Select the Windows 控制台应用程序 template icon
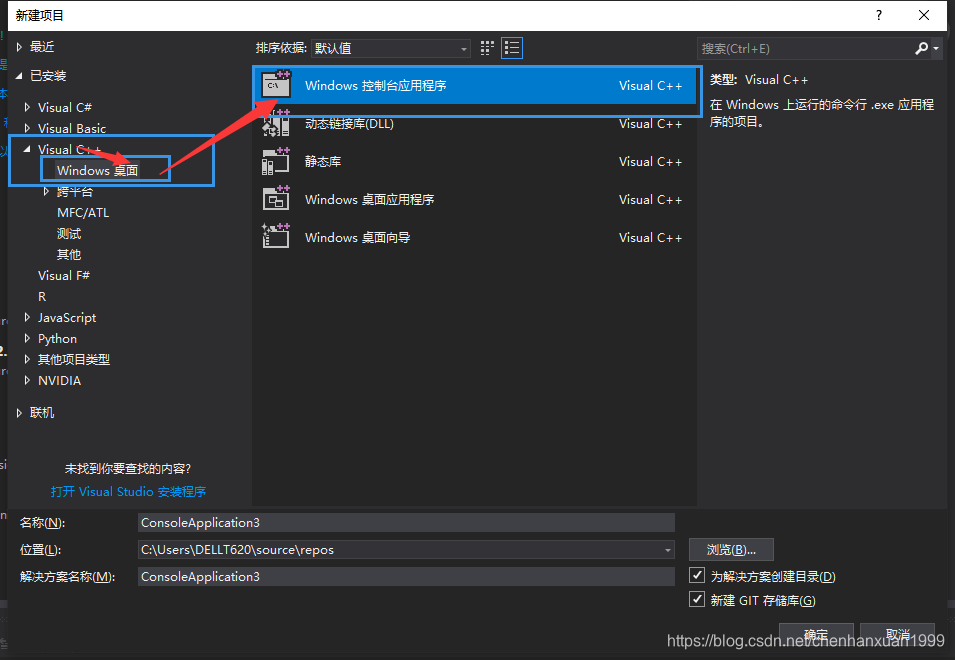 (276, 85)
